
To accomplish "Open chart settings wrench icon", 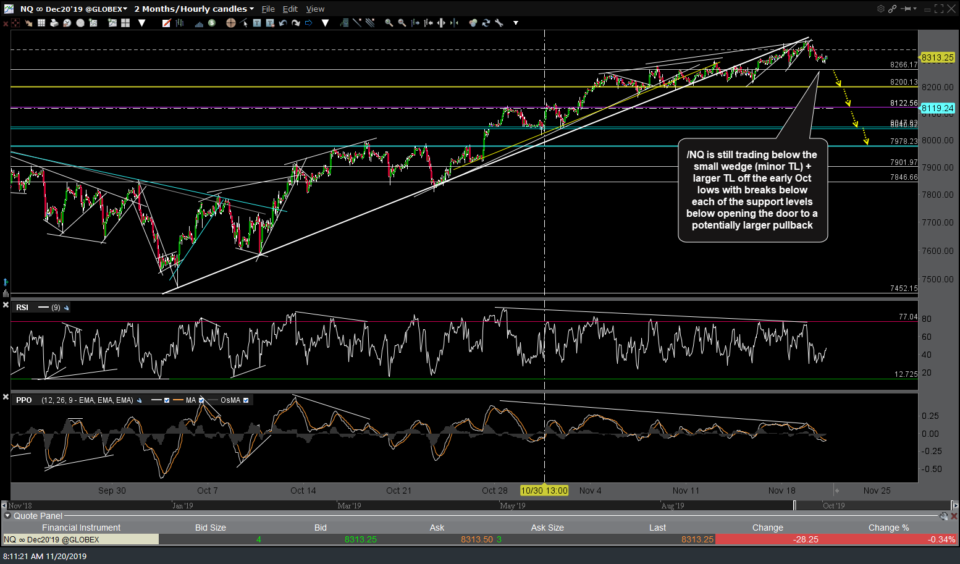I will pos(499,23).
